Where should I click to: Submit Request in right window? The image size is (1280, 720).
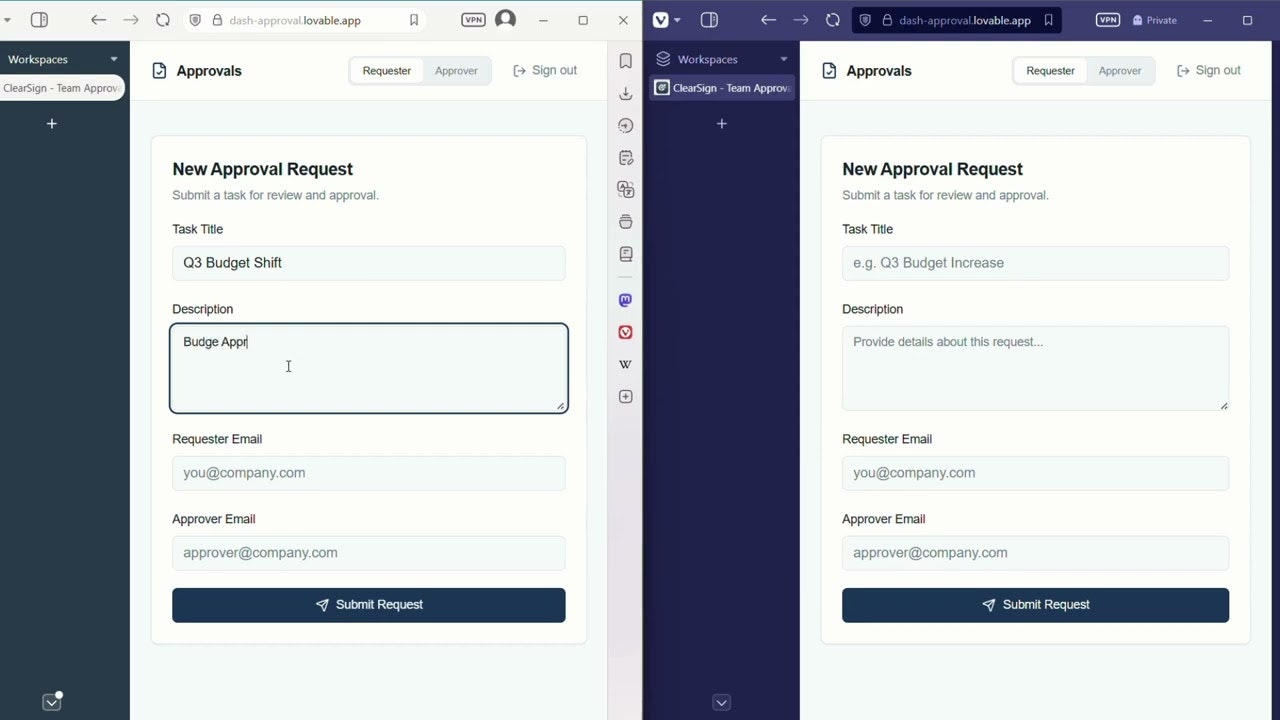coord(1035,605)
